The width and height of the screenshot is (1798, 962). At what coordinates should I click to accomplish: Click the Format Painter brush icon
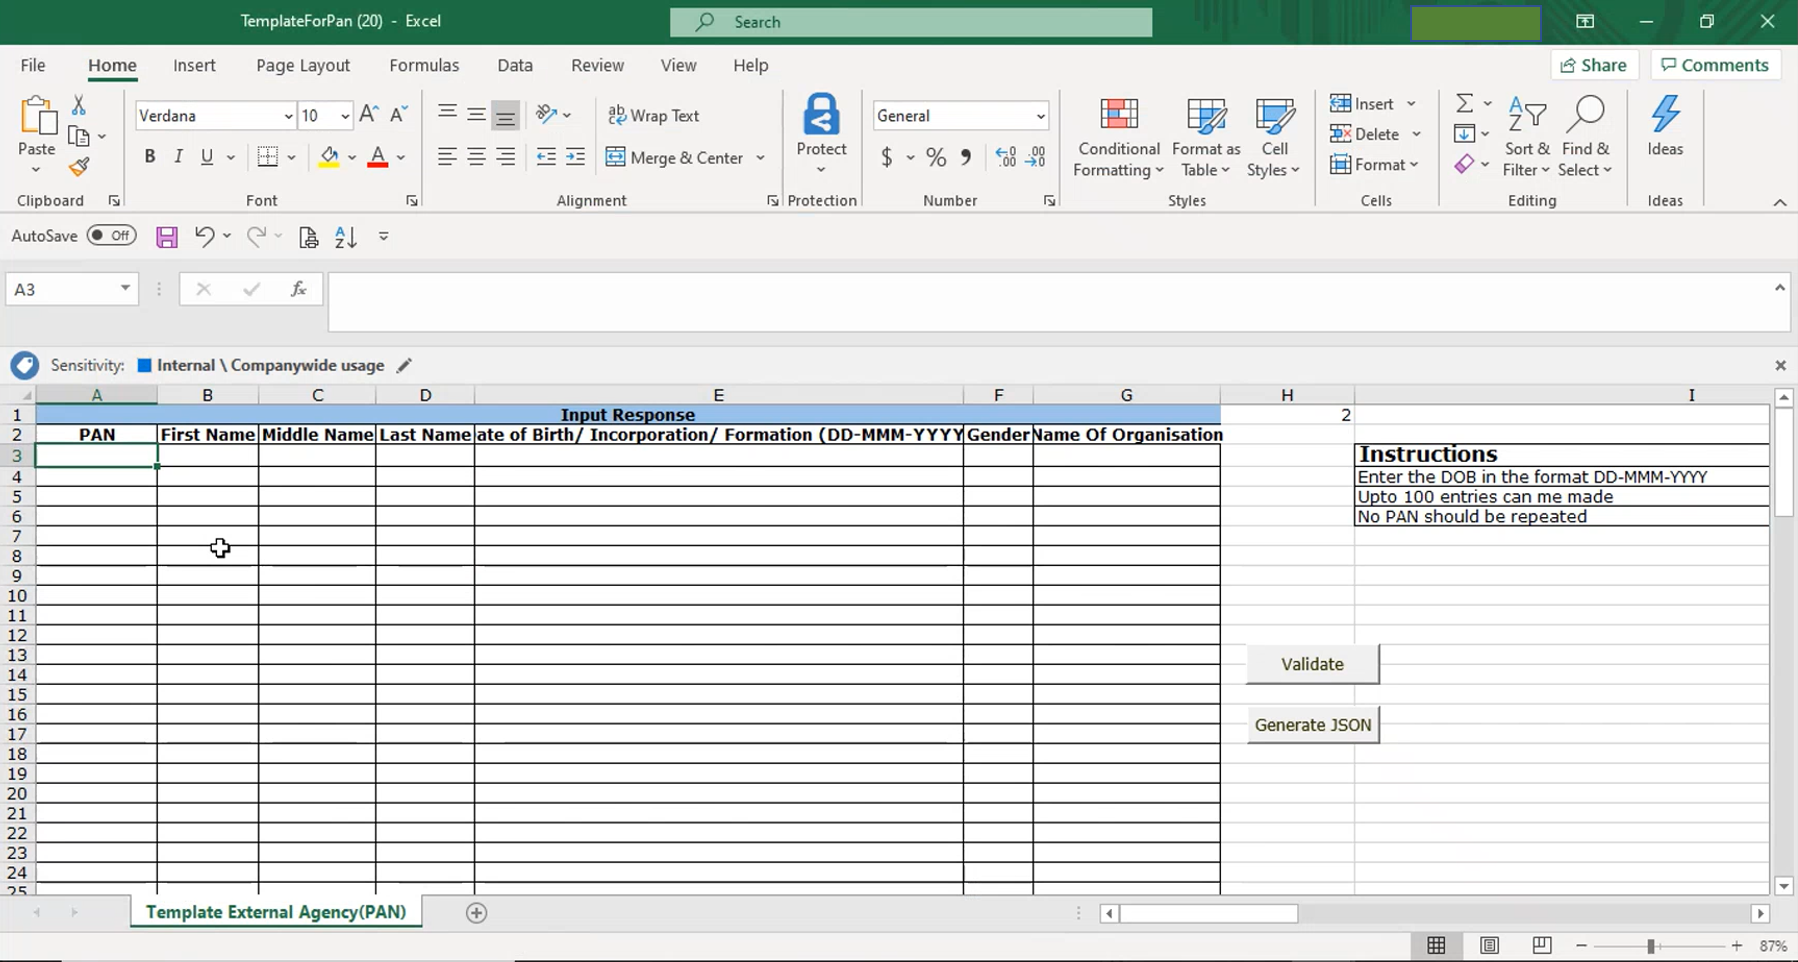(x=79, y=167)
